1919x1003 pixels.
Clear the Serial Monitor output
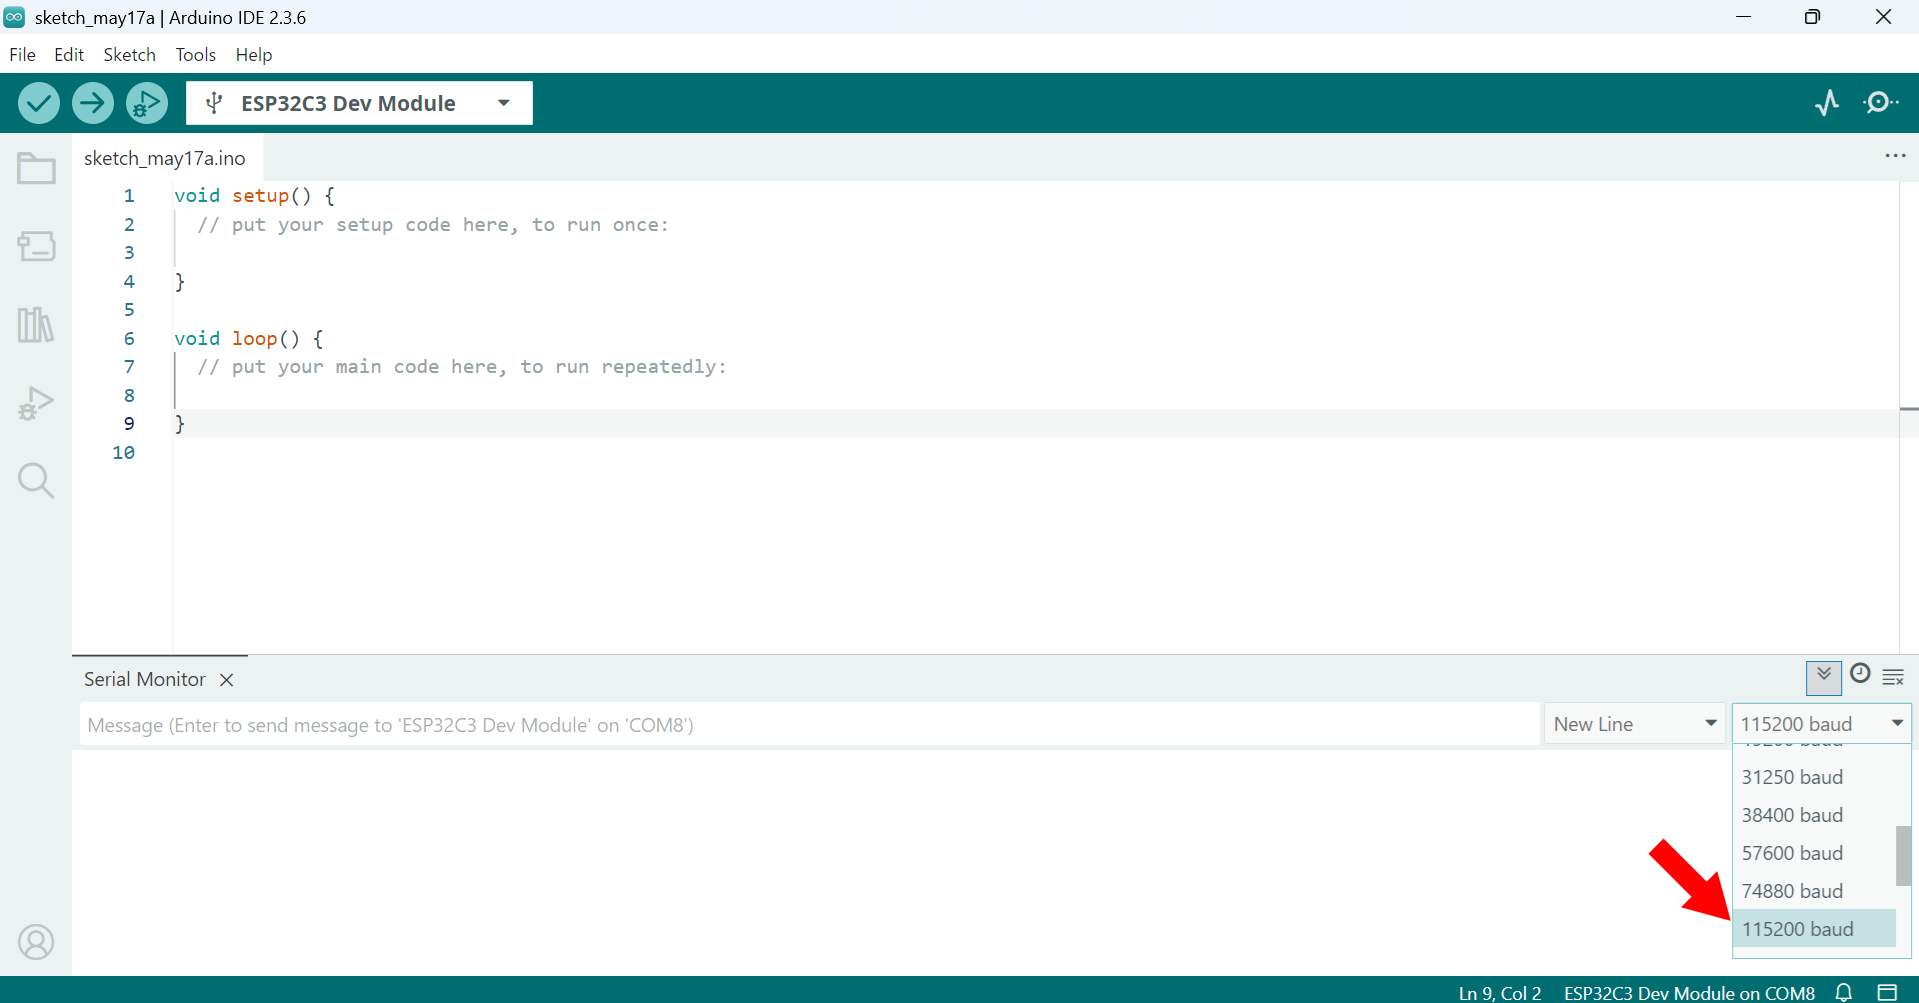[x=1893, y=677]
